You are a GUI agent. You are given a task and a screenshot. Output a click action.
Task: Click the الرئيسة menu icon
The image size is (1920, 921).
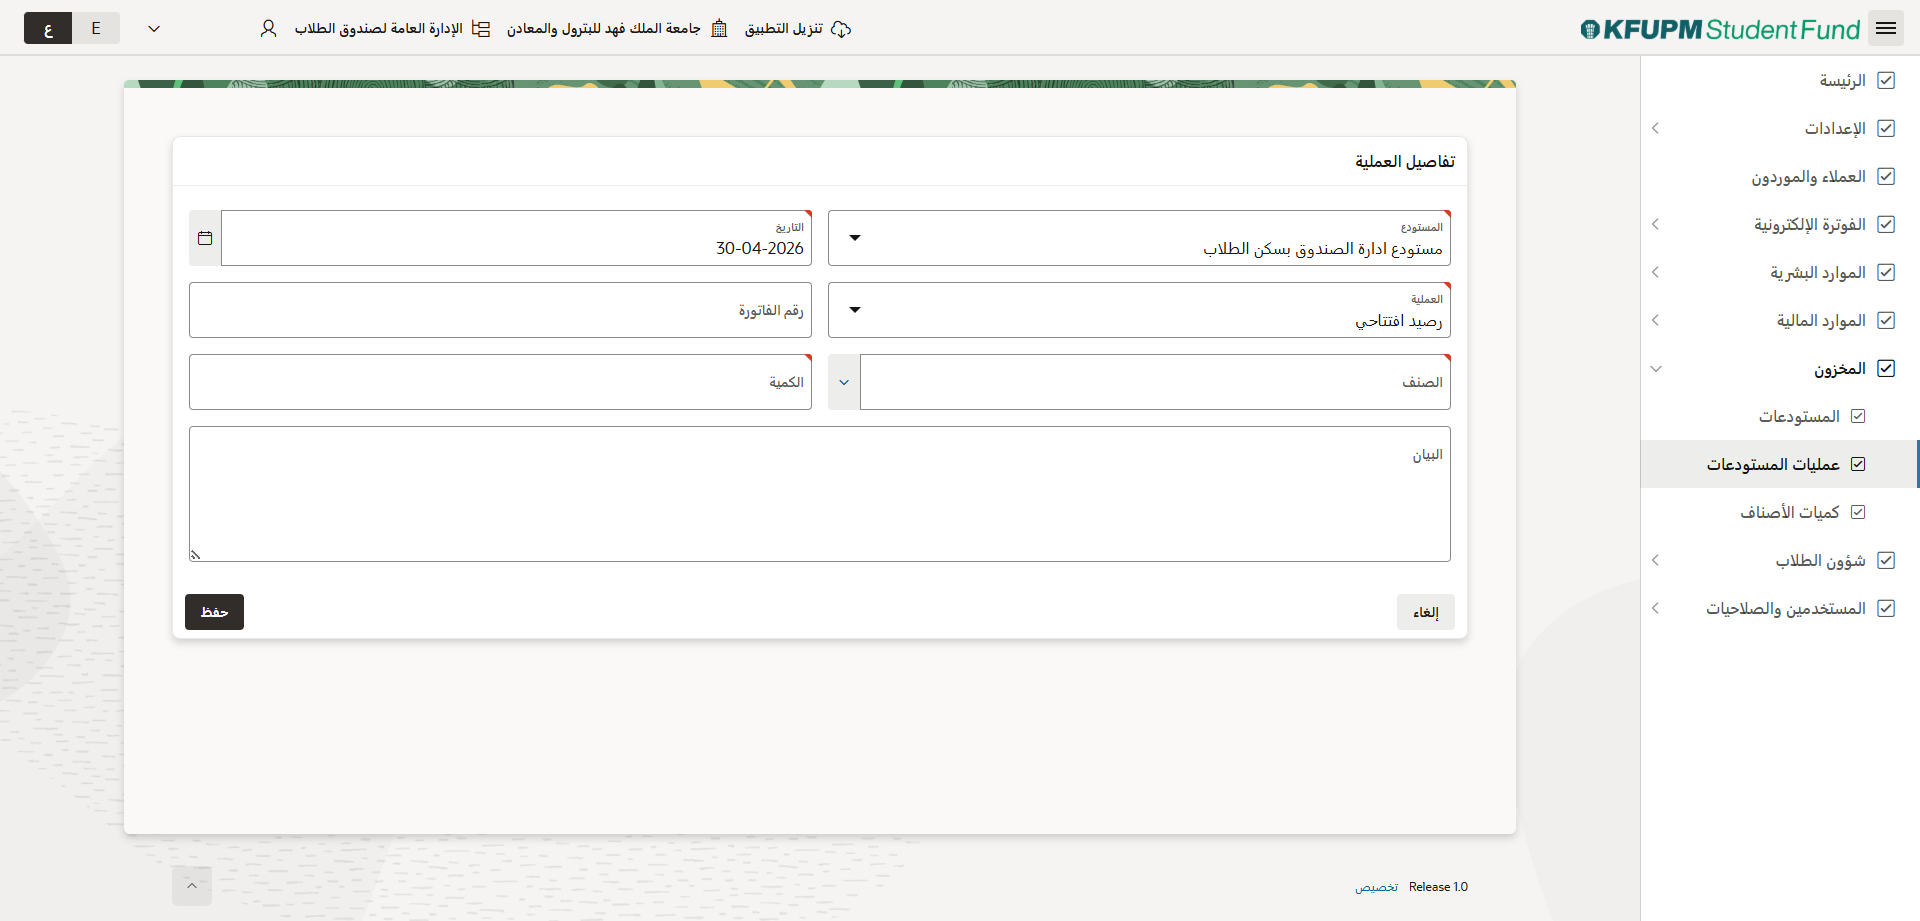point(1886,80)
